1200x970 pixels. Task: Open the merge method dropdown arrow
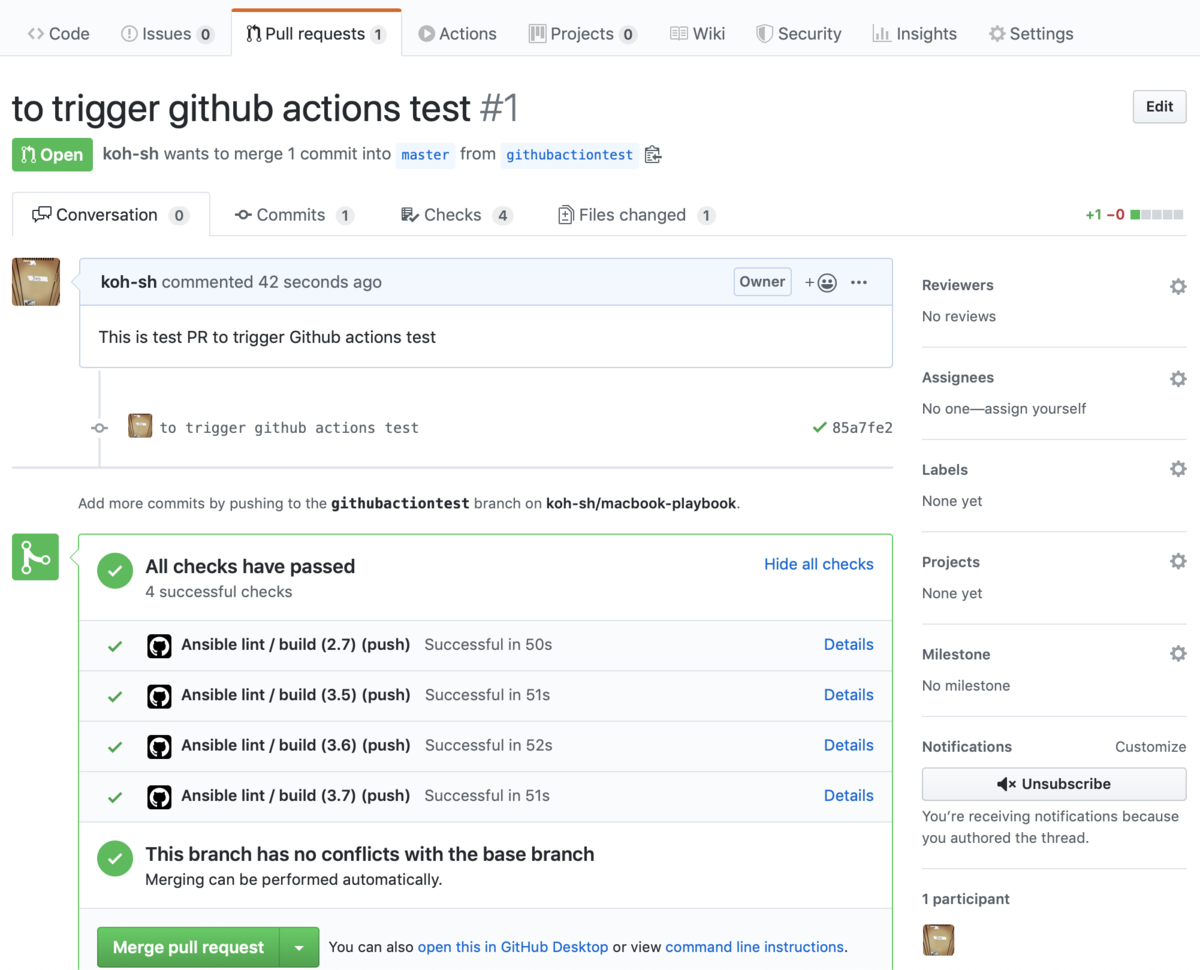pos(299,947)
